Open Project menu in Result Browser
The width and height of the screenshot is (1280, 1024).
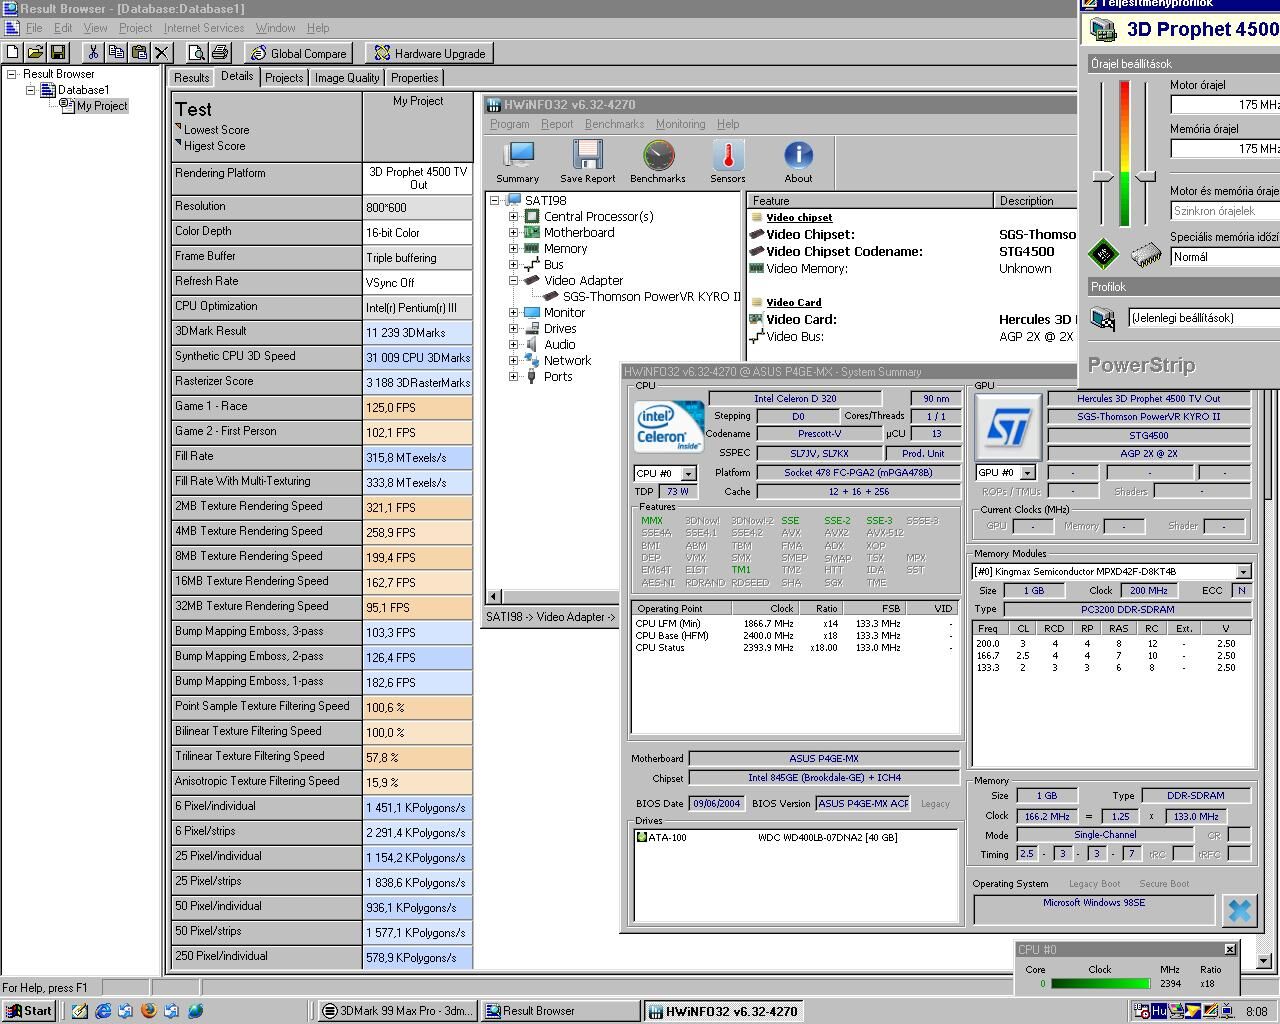click(136, 28)
